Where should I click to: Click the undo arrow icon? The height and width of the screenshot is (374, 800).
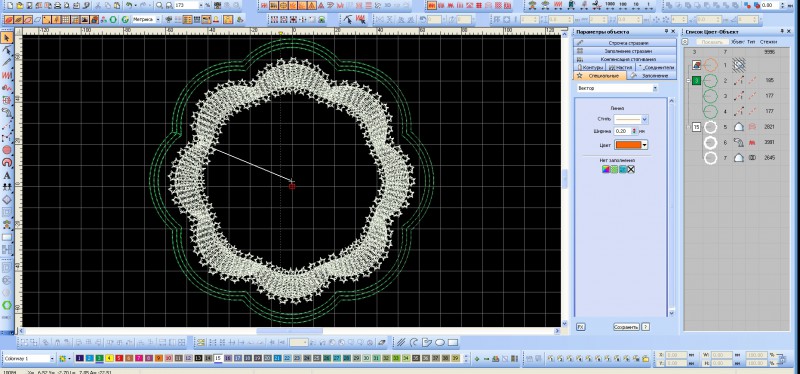click(130, 6)
